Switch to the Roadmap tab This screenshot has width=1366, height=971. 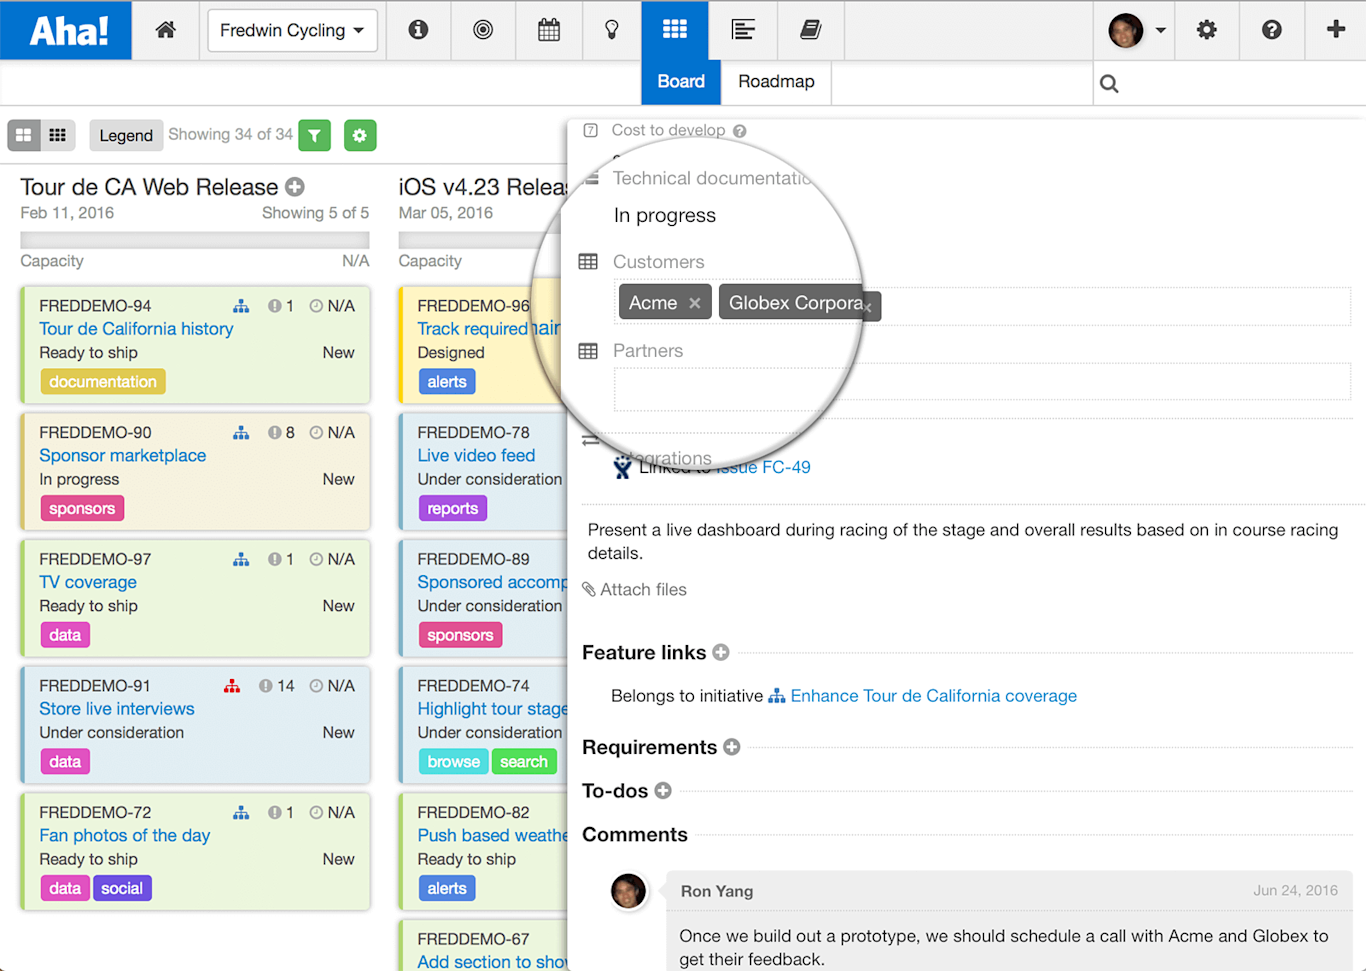(776, 81)
